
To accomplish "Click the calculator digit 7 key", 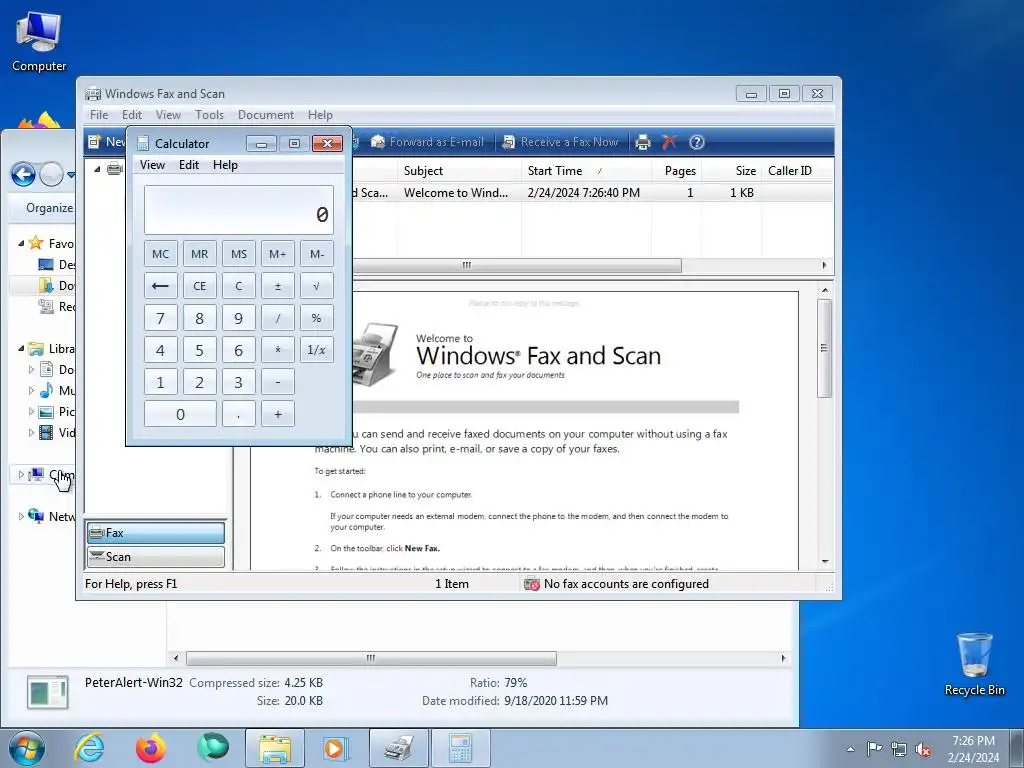I will pyautogui.click(x=161, y=318).
